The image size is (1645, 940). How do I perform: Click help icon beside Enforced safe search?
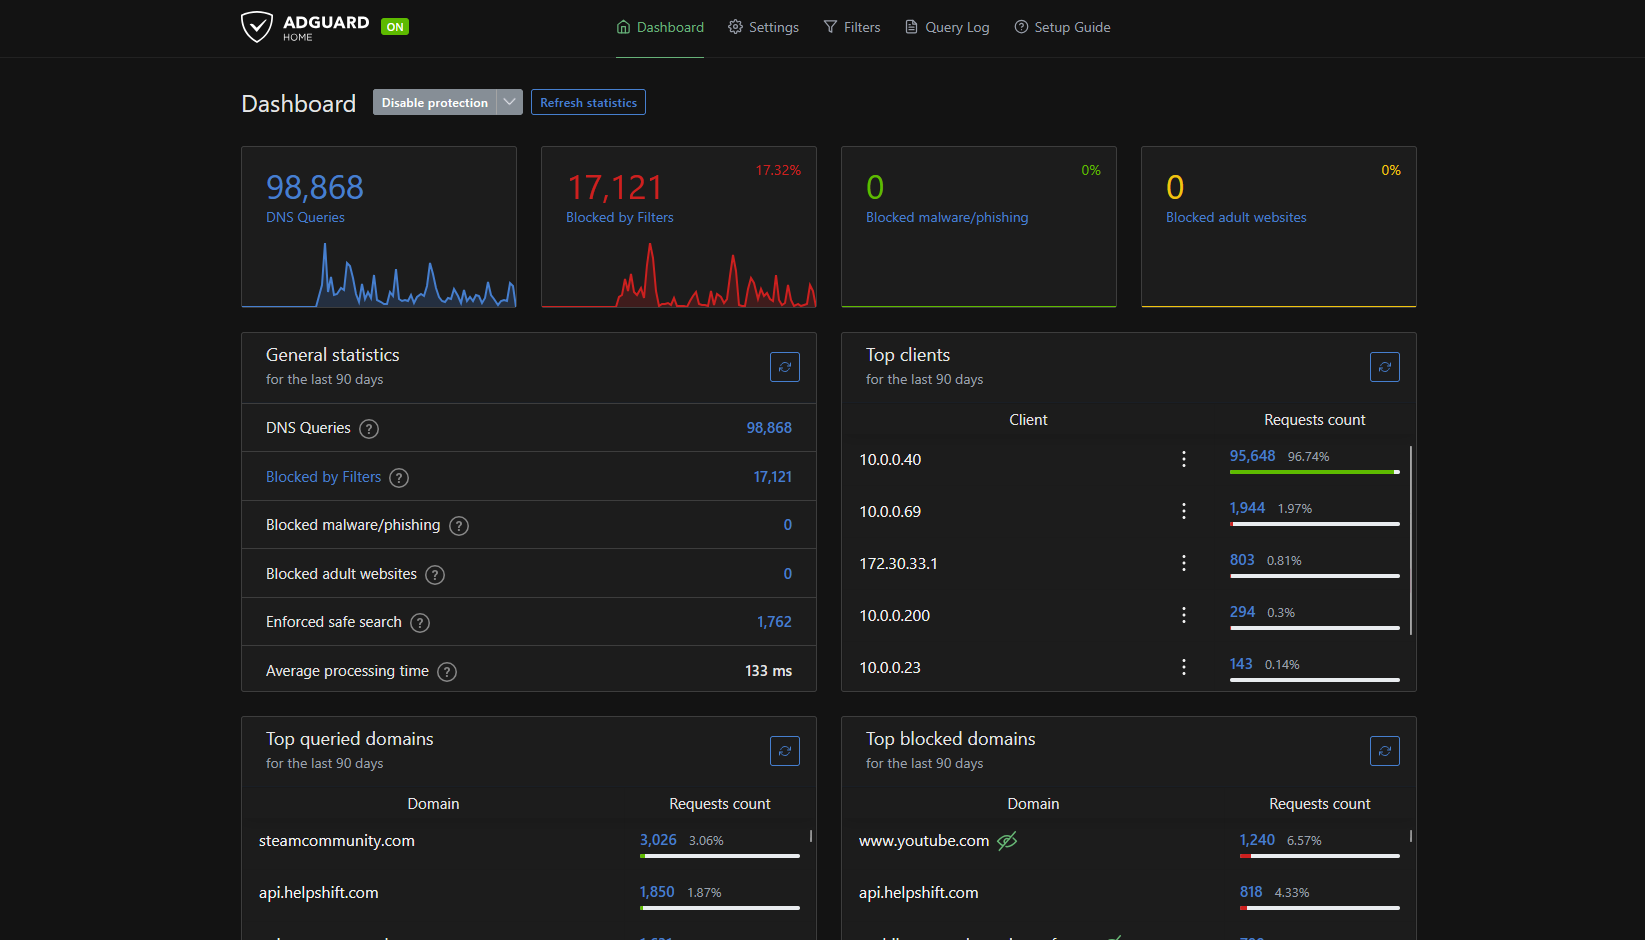[420, 623]
